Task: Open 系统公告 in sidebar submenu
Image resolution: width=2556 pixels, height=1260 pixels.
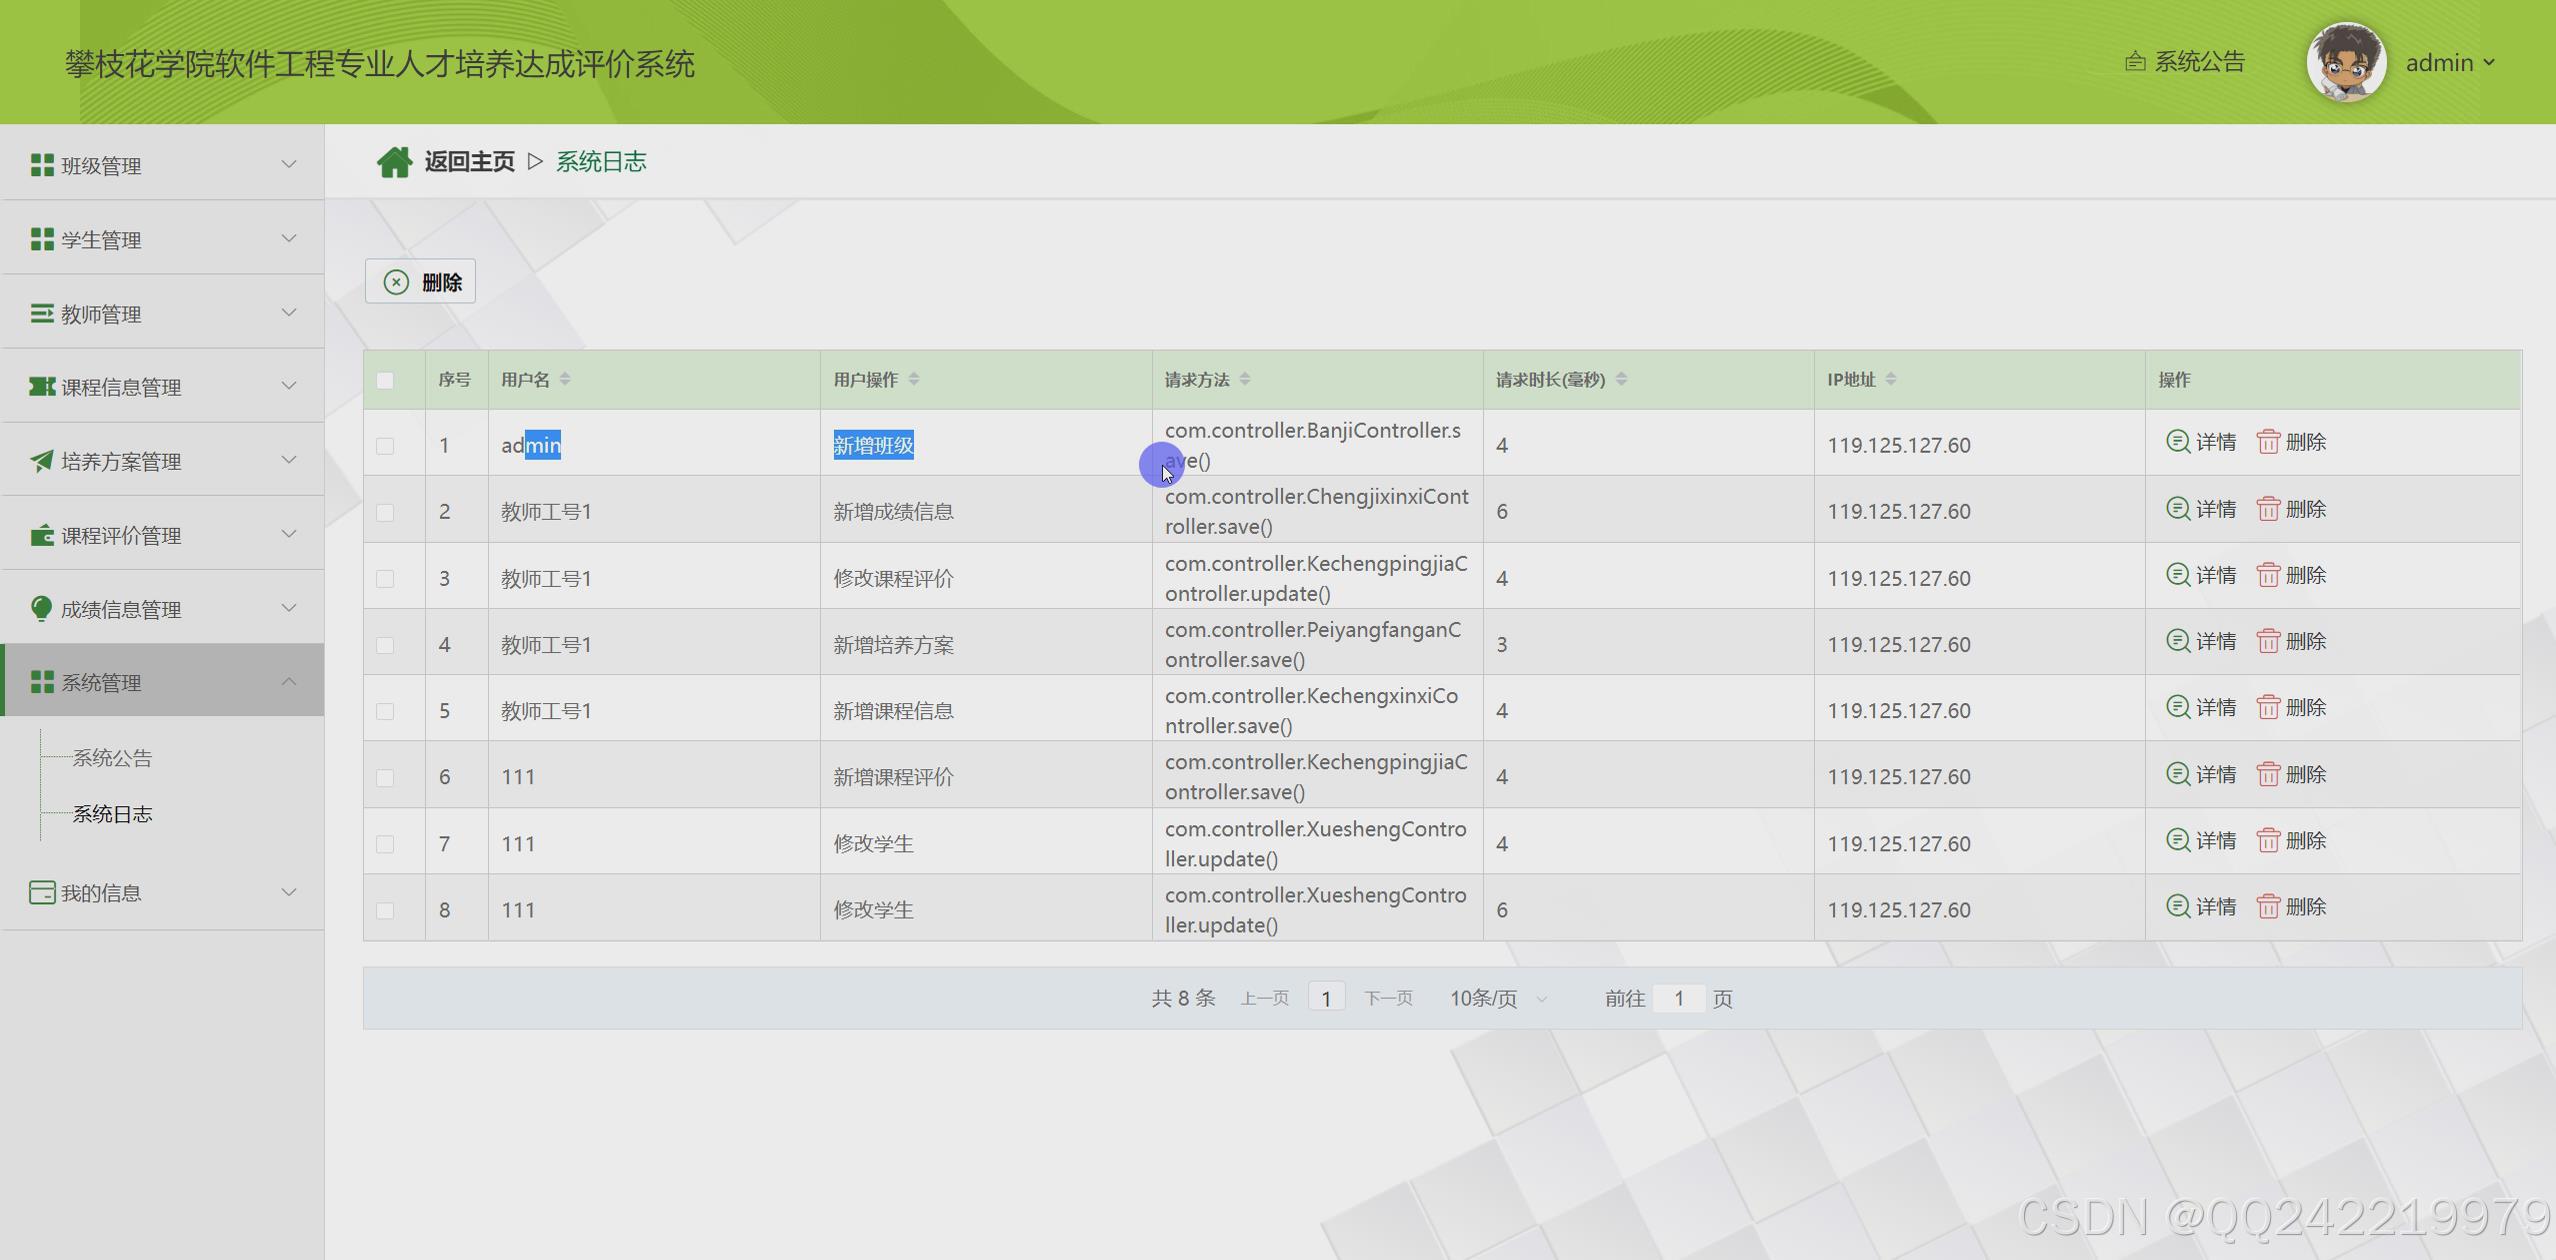Action: tap(112, 758)
